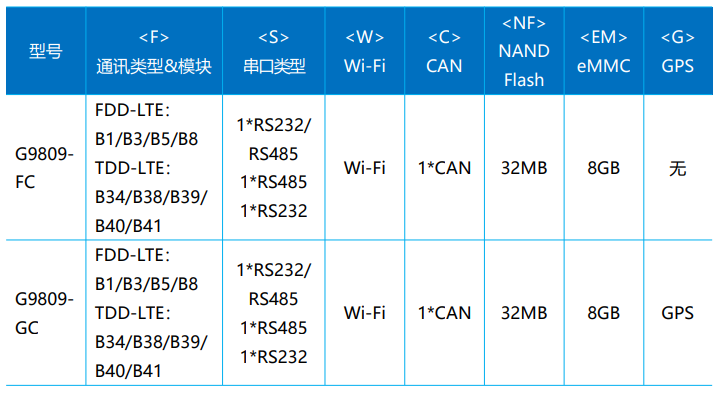
Task: Click the <C> CAN column header
Action: click(x=445, y=51)
